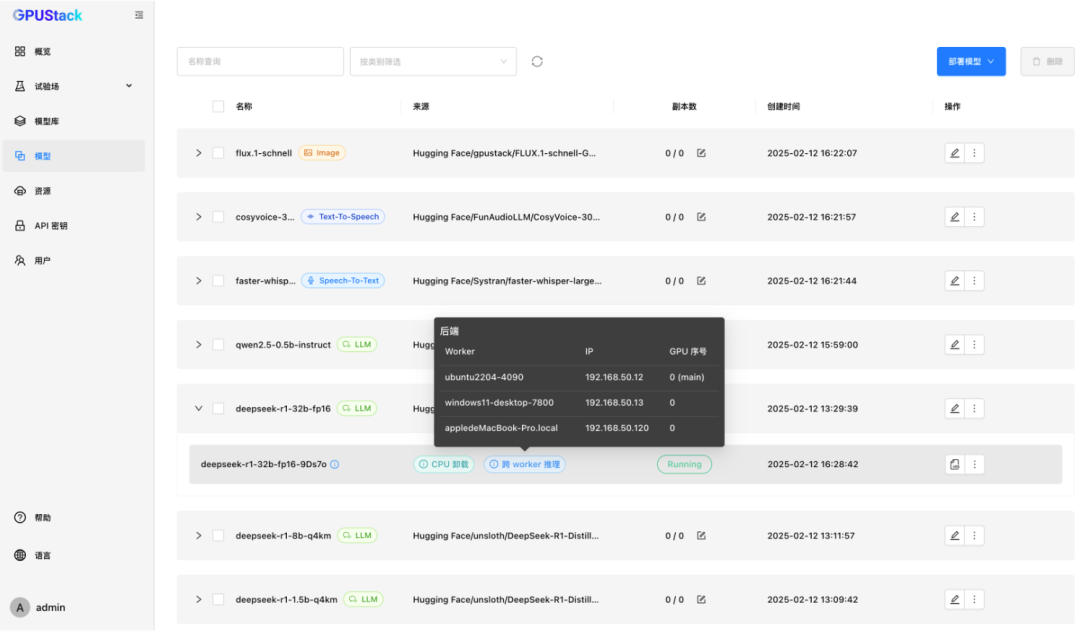Expand the 试验场 sidebar submenu

tap(128, 86)
